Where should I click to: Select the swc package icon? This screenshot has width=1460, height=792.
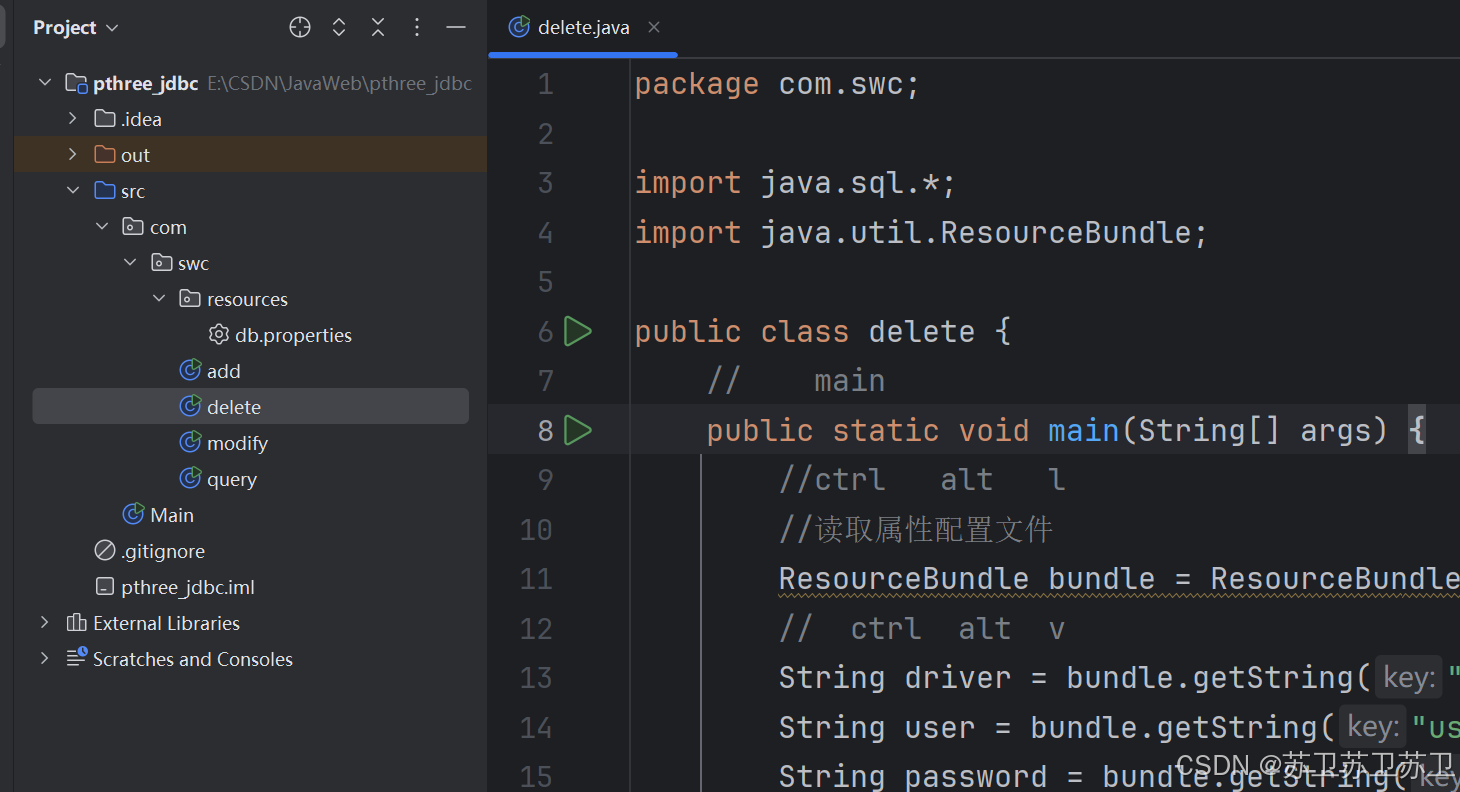(162, 263)
